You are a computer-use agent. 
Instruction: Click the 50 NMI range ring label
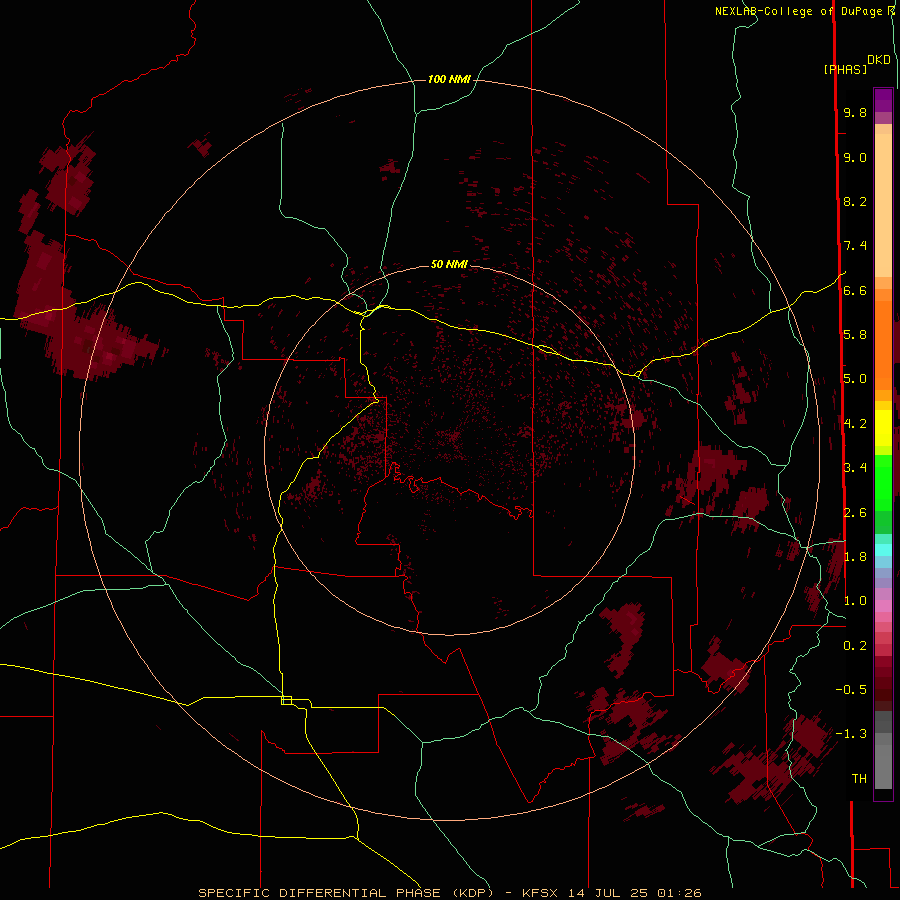[x=449, y=264]
